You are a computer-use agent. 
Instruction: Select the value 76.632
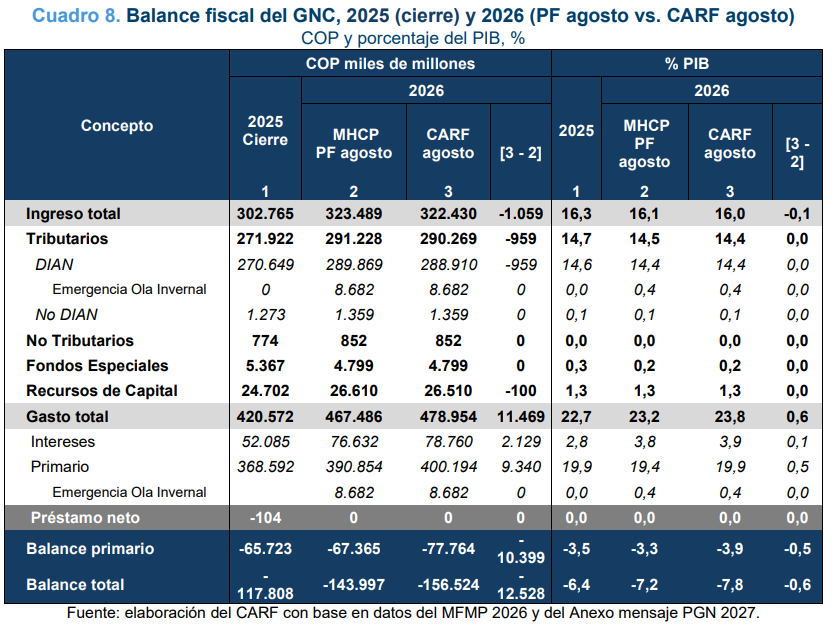354,442
